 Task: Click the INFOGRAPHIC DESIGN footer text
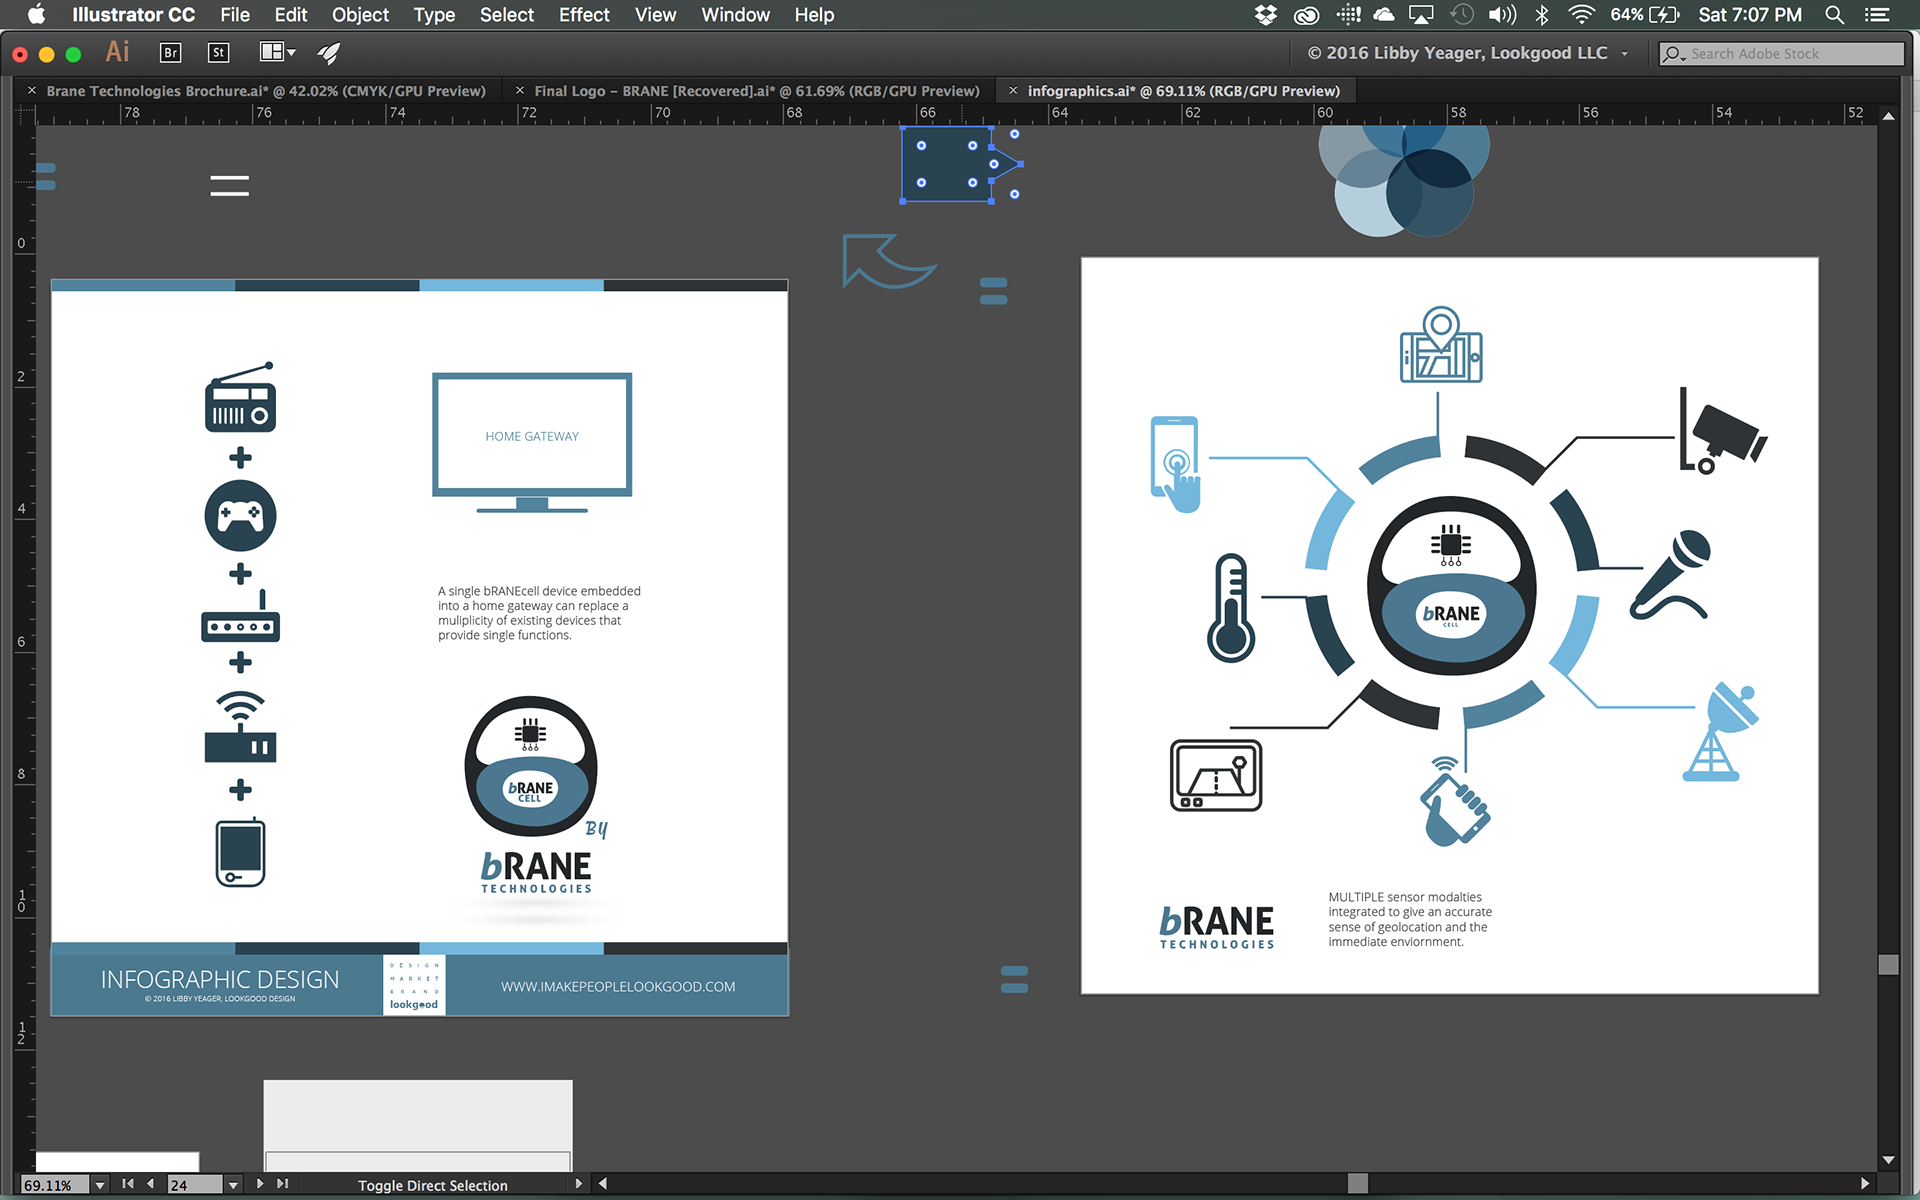220,979
